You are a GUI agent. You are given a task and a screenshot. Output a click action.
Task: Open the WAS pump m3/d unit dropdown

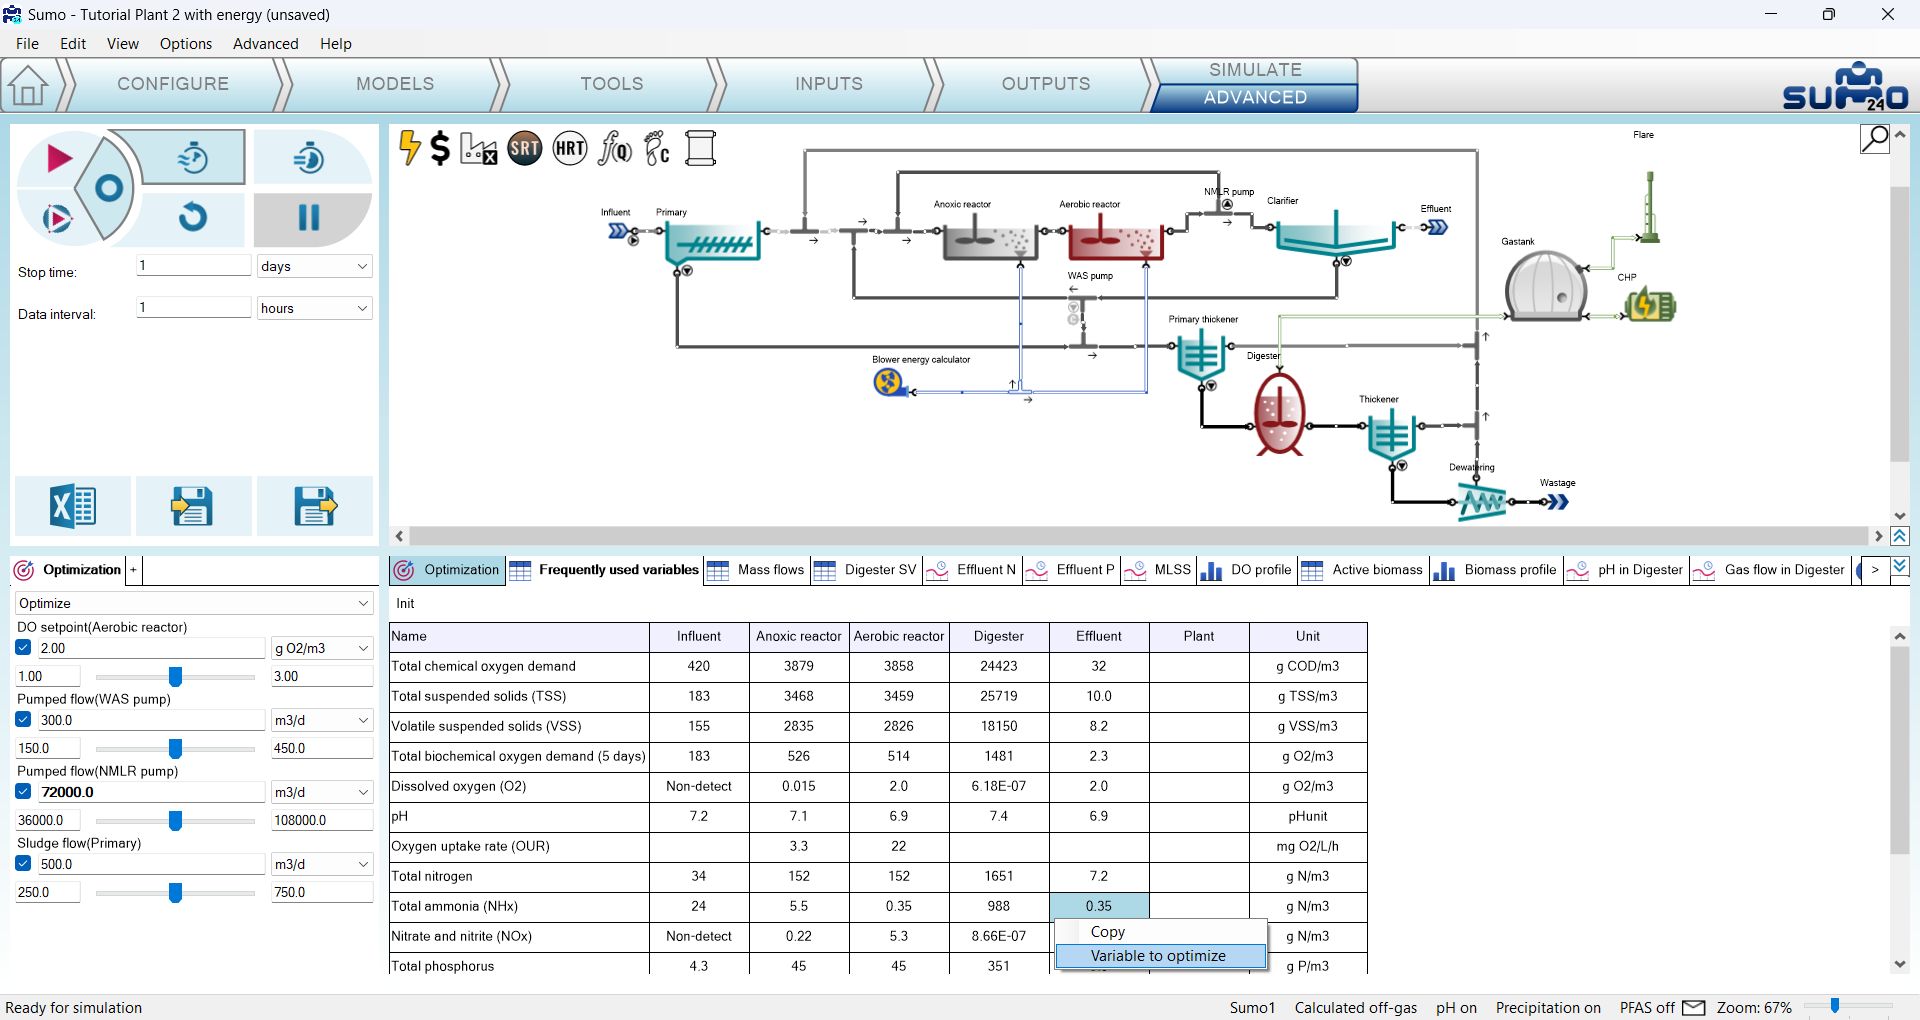[x=322, y=720]
